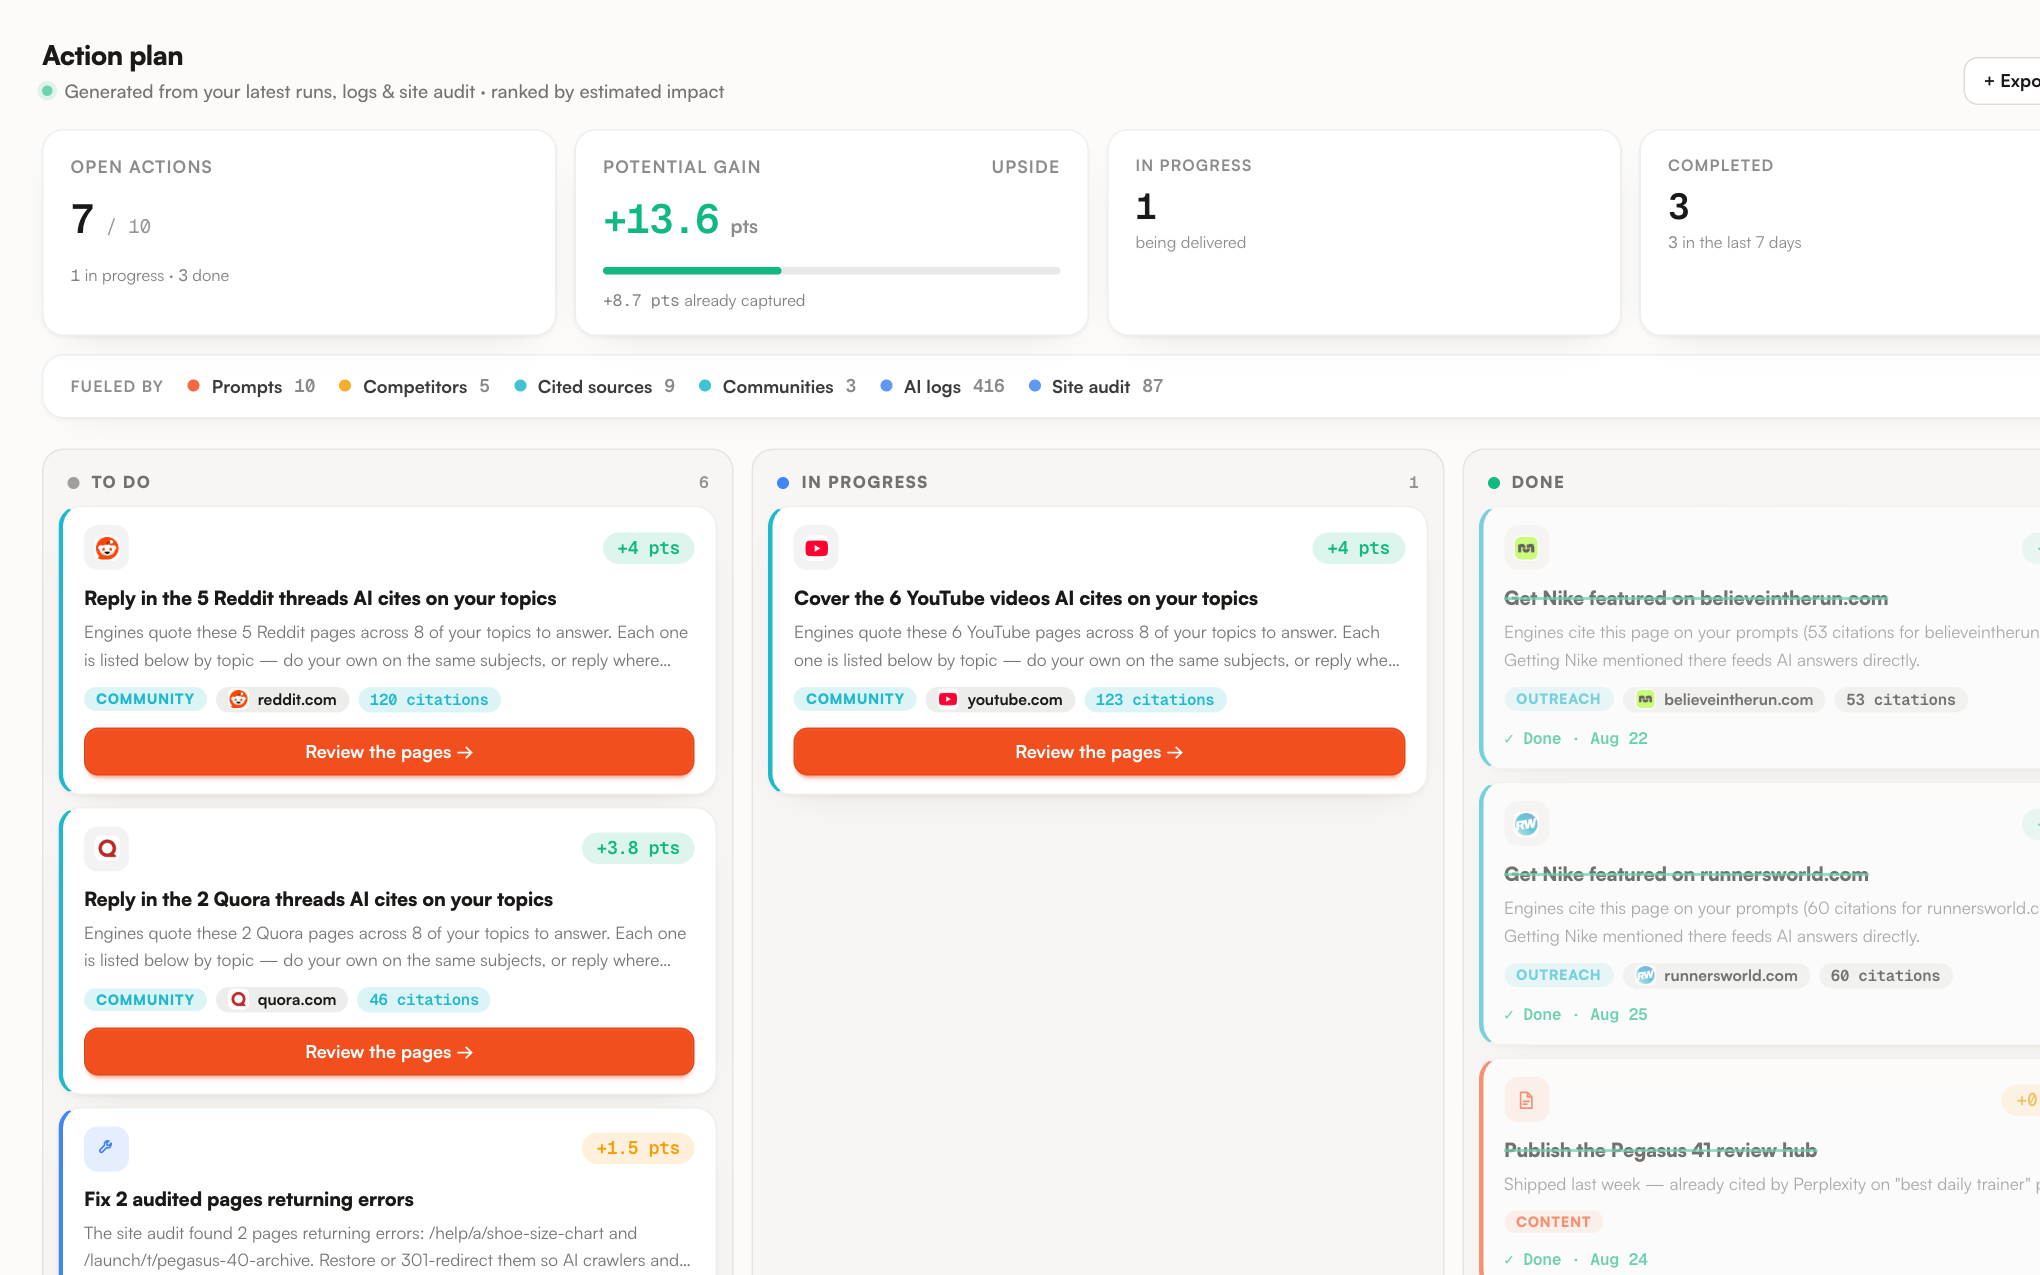Image resolution: width=2040 pixels, height=1275 pixels.
Task: Open Get Nike featured on runnersworld.com title
Action: (x=1686, y=874)
